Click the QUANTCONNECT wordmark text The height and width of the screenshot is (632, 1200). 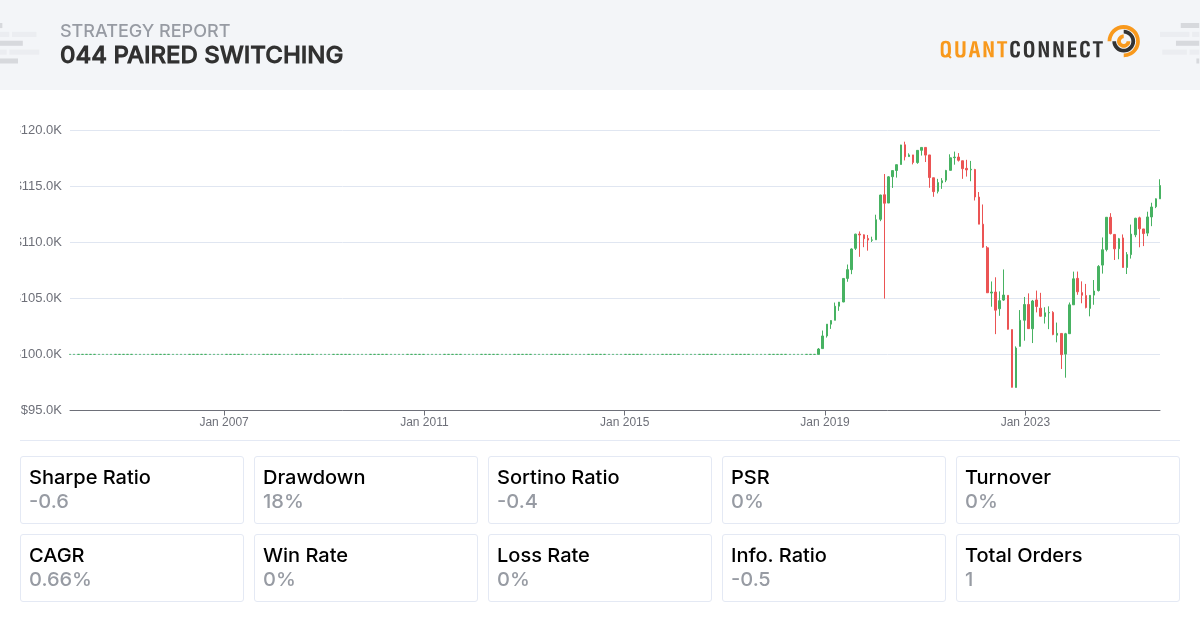pos(1022,48)
